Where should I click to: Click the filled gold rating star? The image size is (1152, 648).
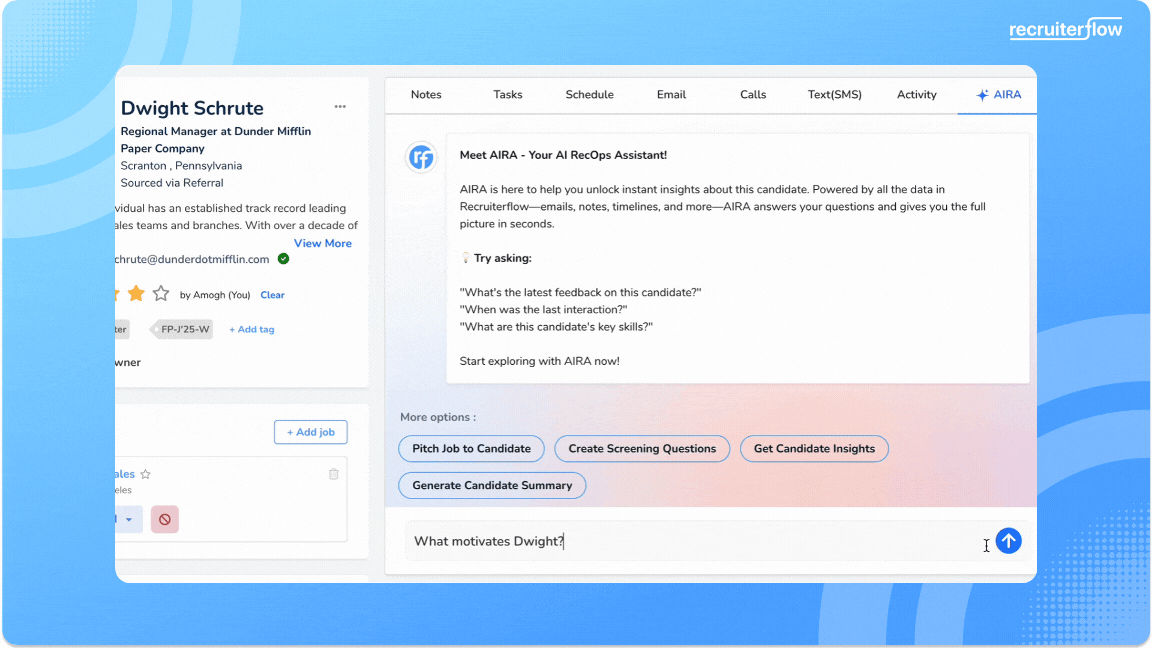pos(136,294)
